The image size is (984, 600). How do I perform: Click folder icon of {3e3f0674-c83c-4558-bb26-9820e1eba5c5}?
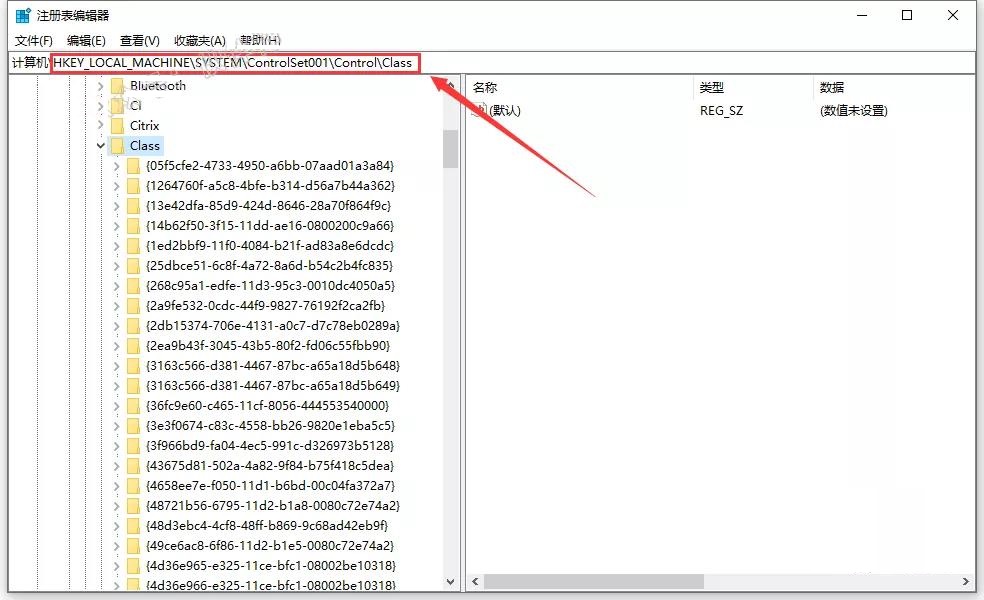[x=133, y=426]
